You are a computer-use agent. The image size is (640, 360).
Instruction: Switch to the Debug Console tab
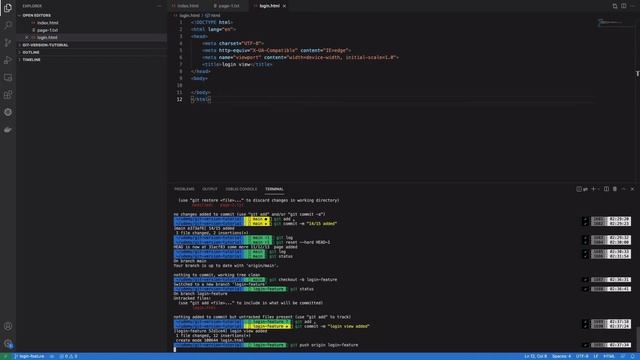click(x=241, y=189)
